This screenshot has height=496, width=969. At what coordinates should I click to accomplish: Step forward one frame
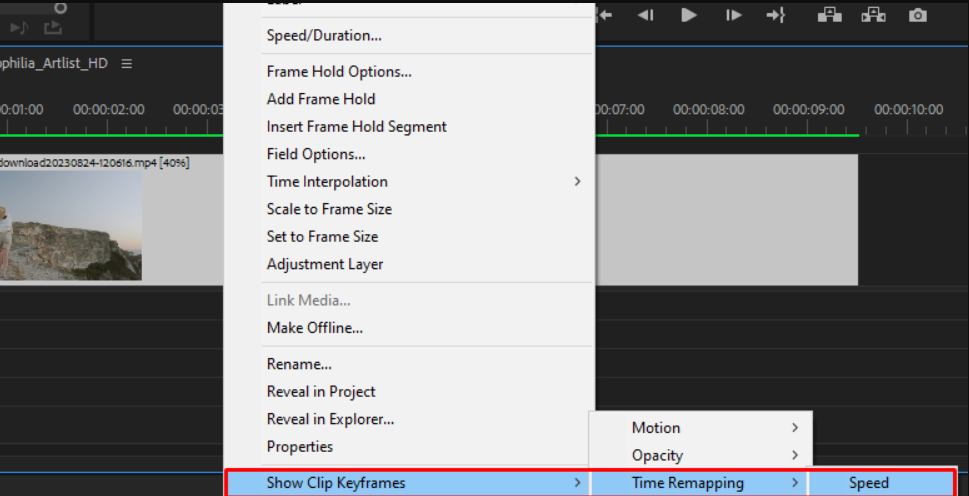[x=733, y=15]
